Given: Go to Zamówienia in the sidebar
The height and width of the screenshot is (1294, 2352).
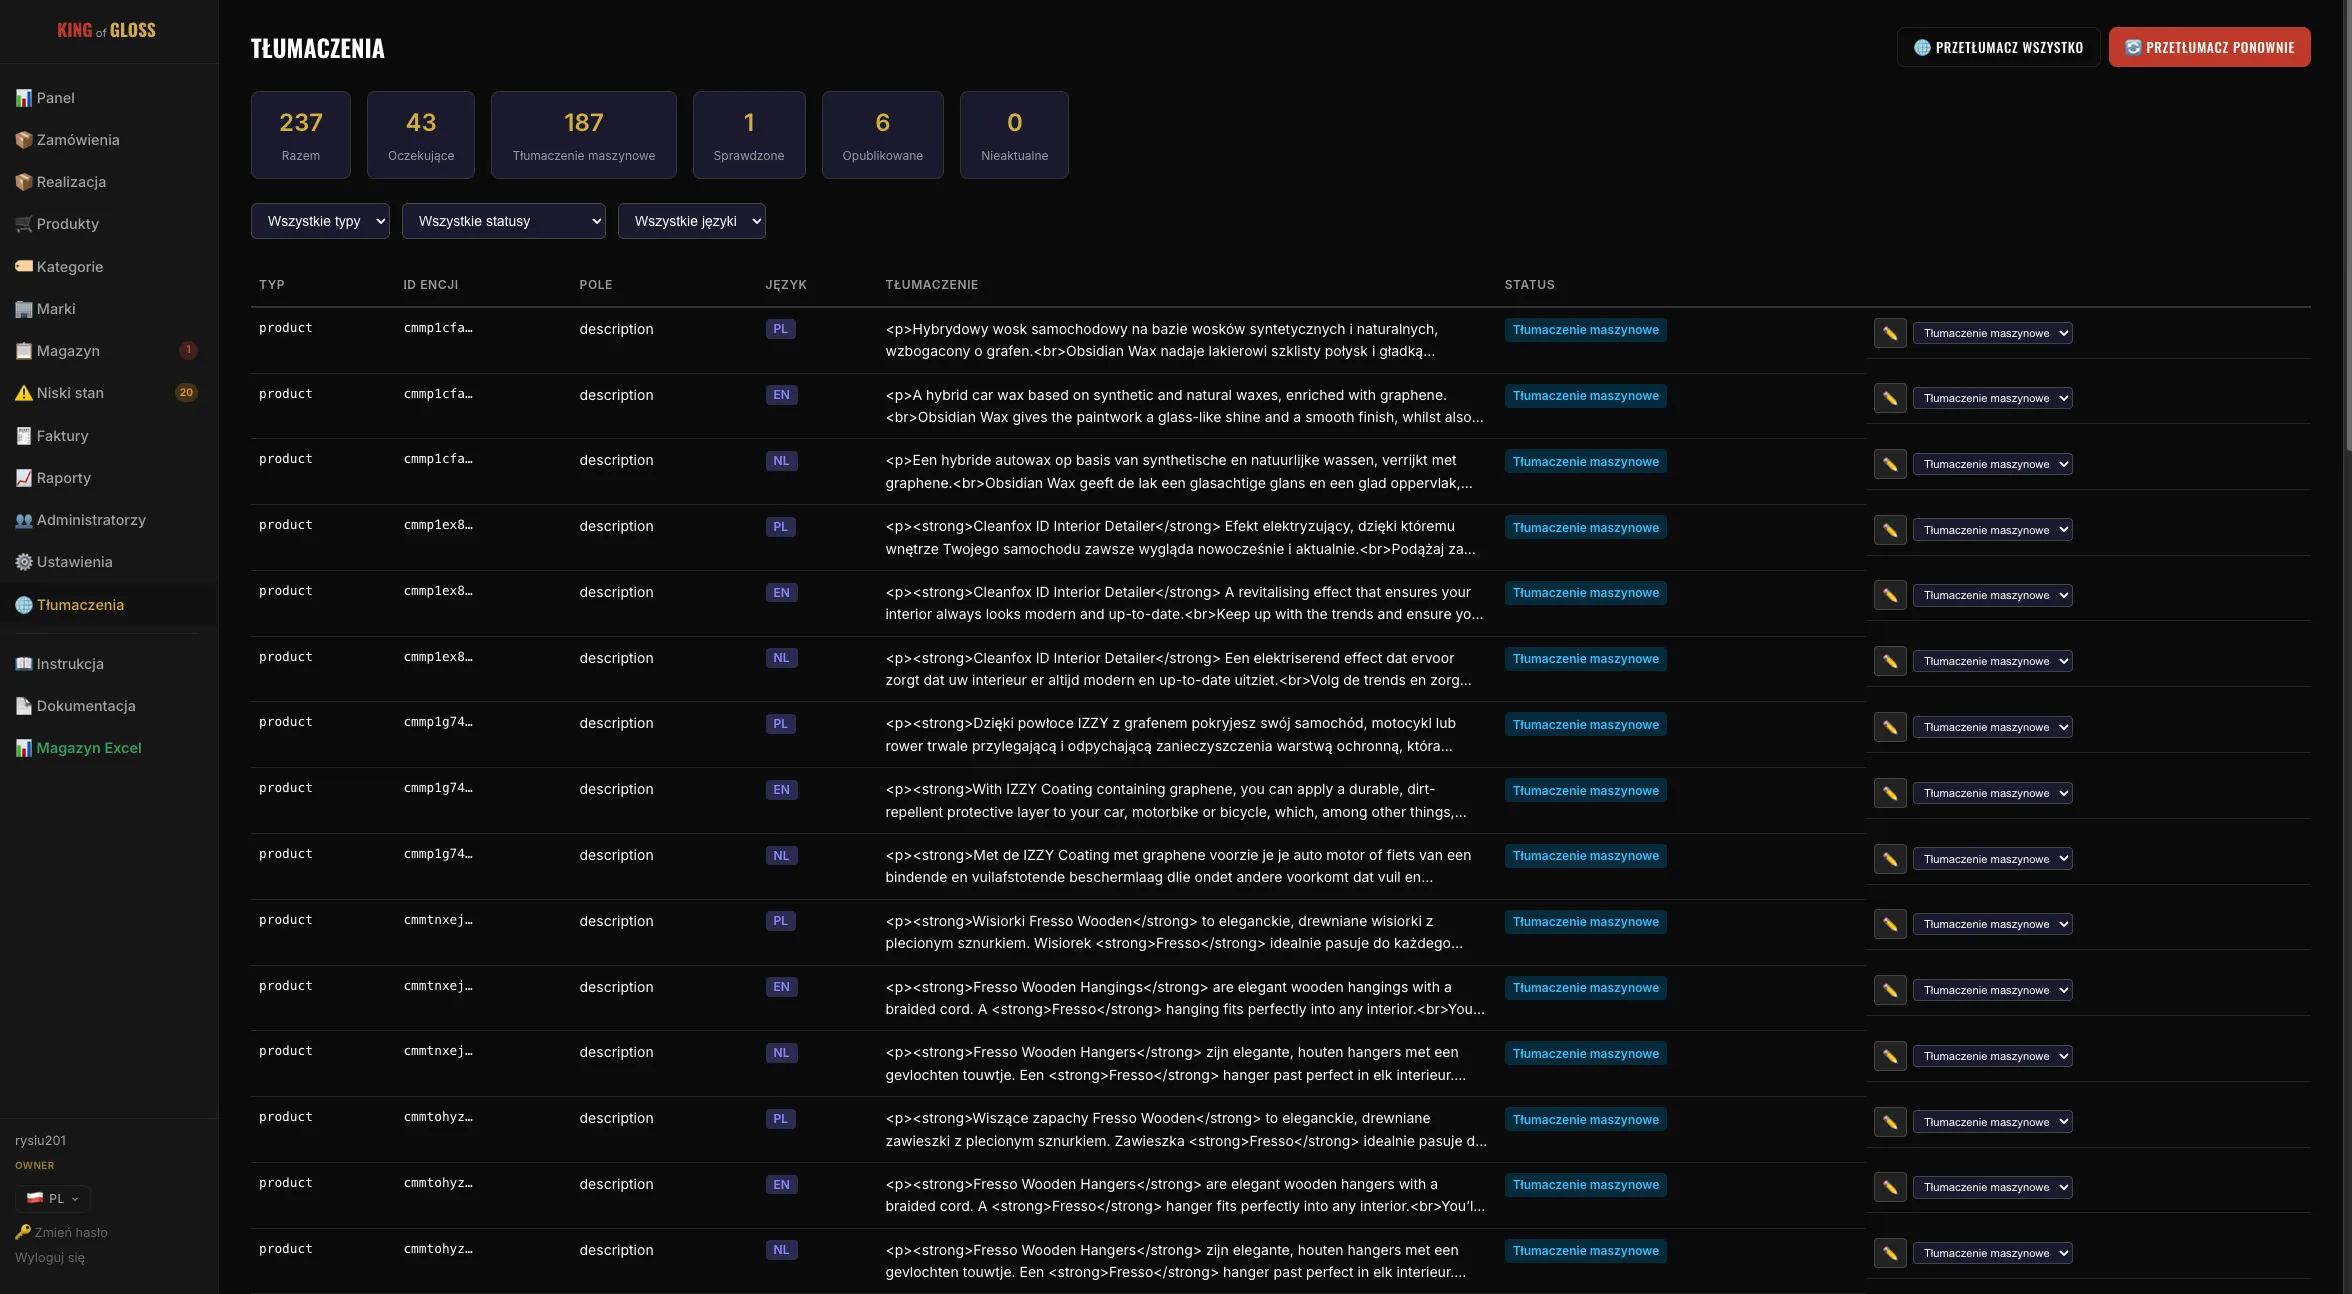Looking at the screenshot, I should [x=77, y=140].
